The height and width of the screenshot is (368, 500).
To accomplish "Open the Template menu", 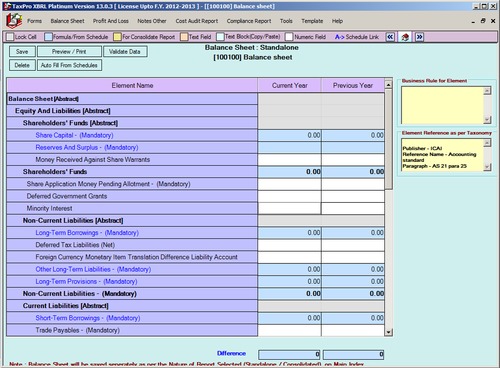I will tap(312, 21).
